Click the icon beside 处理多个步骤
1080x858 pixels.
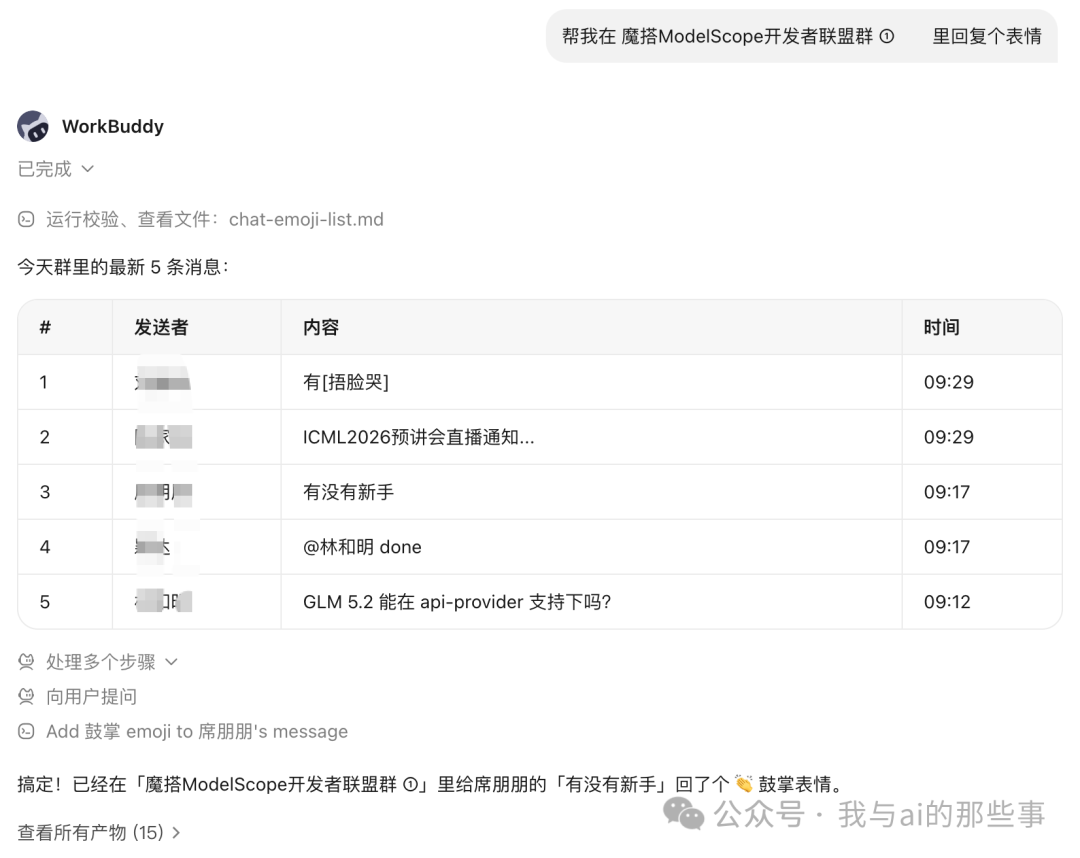[26, 662]
